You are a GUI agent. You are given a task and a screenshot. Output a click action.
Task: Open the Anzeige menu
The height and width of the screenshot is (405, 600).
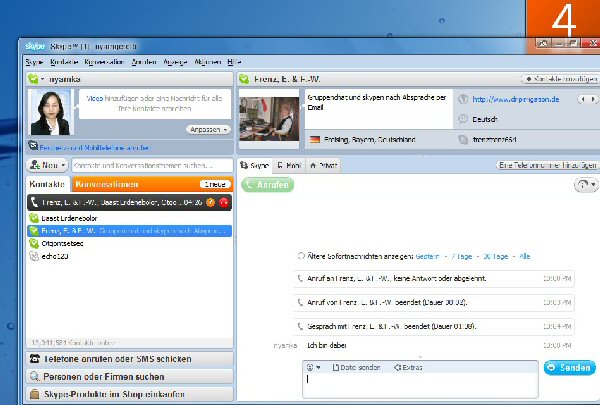[x=175, y=62]
